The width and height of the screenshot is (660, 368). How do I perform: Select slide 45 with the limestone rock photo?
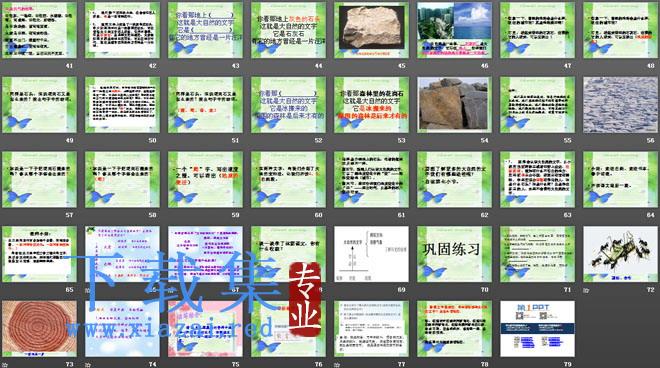pyautogui.click(x=371, y=30)
